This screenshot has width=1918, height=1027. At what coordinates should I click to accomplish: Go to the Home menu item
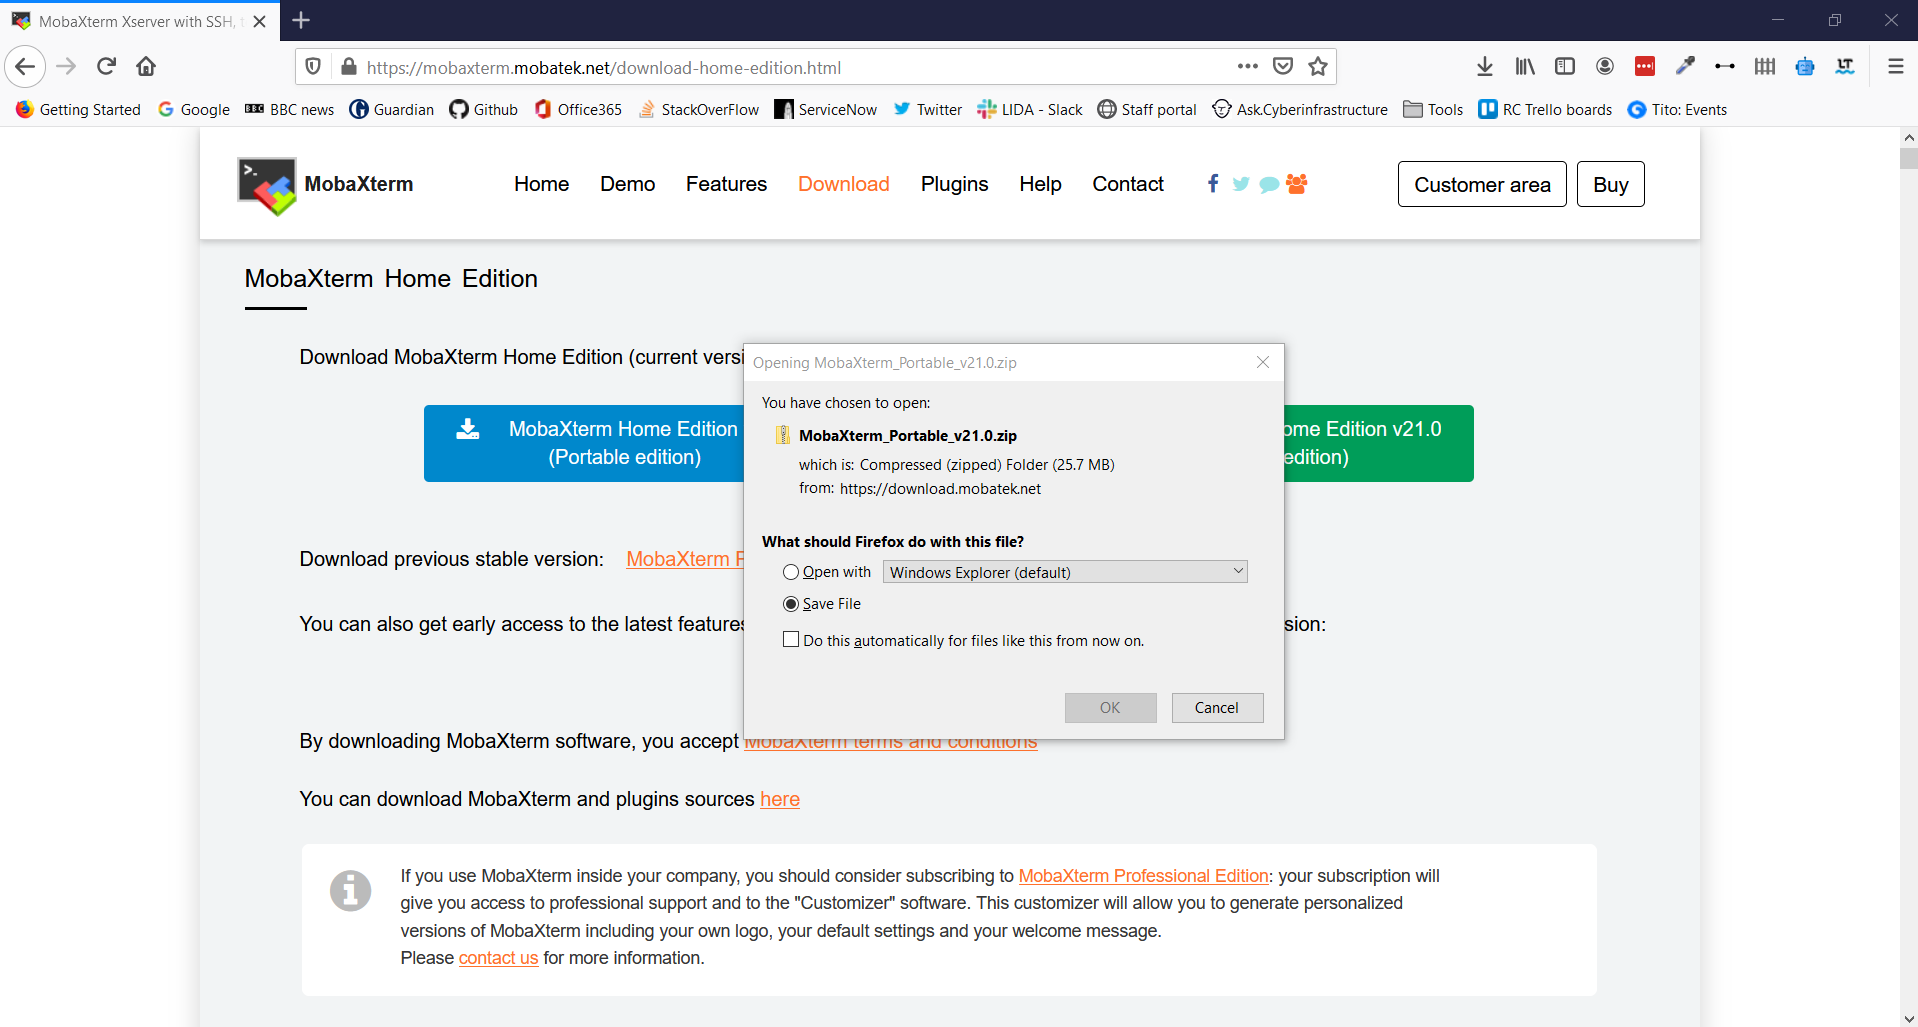541,184
